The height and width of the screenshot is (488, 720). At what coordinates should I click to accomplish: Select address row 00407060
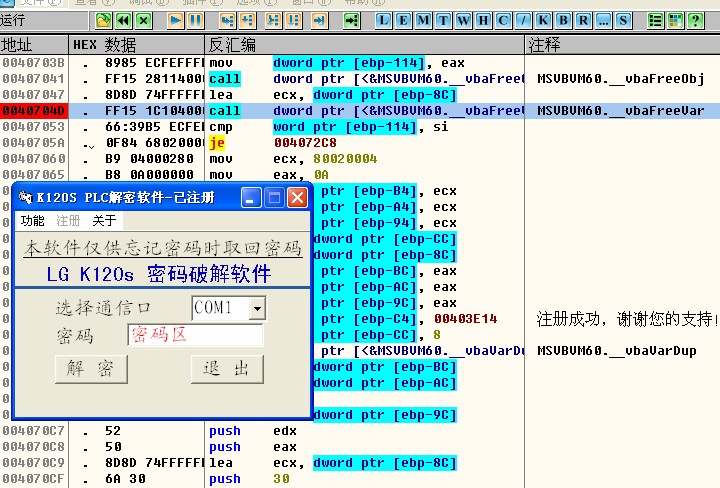tap(34, 159)
